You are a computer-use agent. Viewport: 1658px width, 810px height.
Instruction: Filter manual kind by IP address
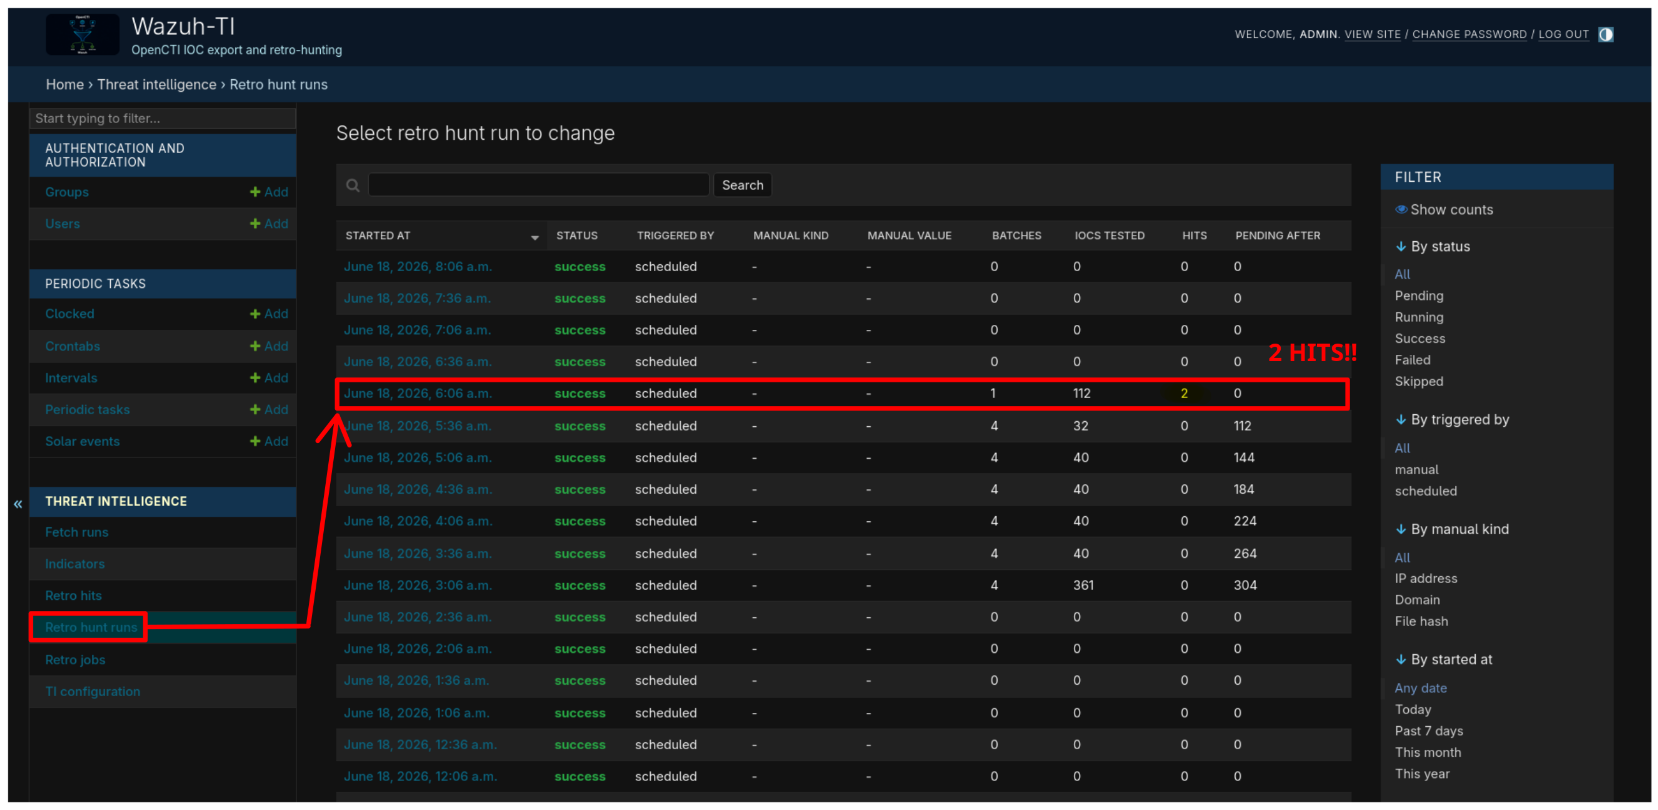[1426, 579]
